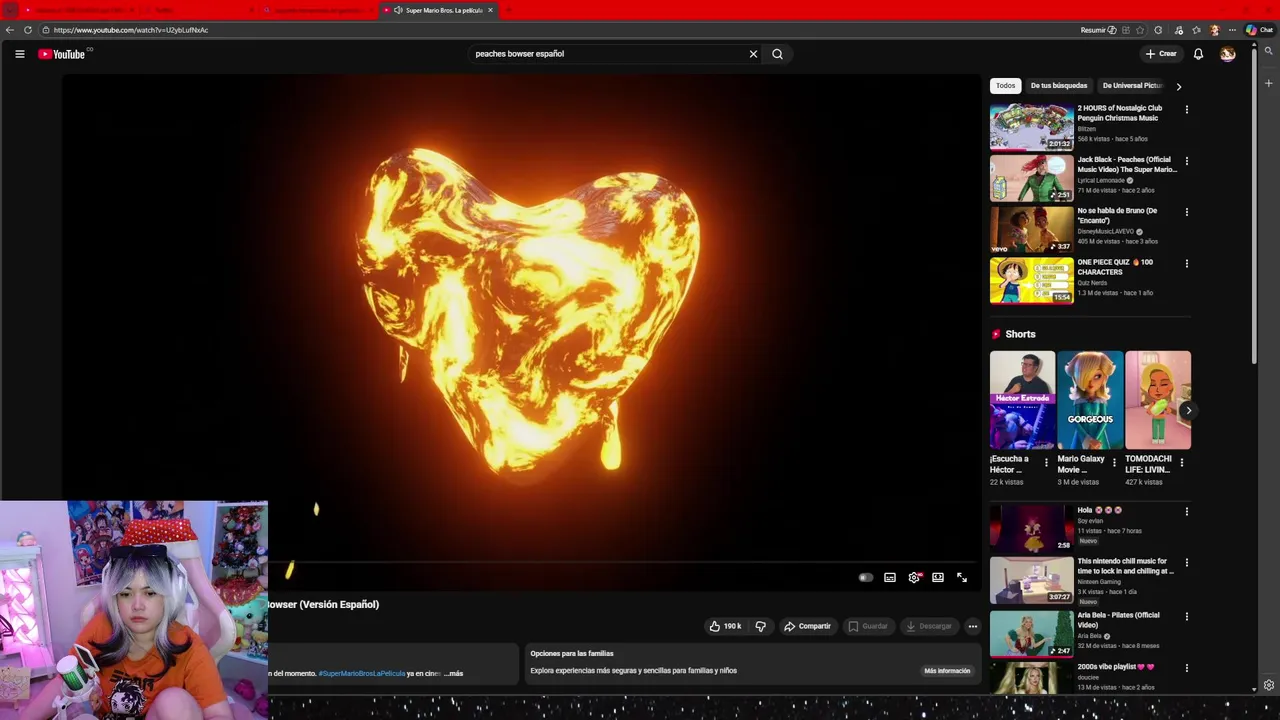The height and width of the screenshot is (720, 1280).
Task: Select the De Universal Pictures chip
Action: (x=1132, y=86)
